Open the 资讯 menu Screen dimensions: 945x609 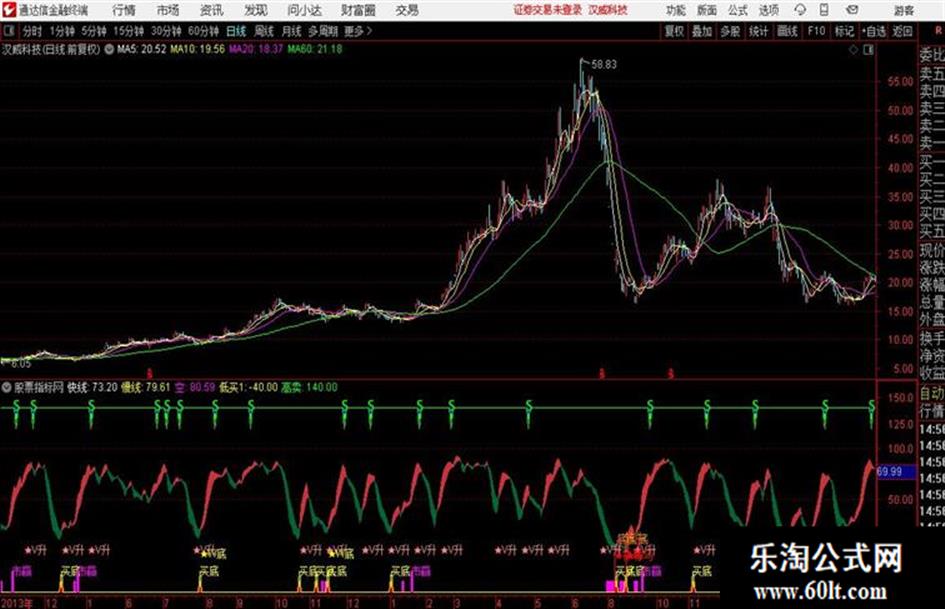pyautogui.click(x=212, y=10)
